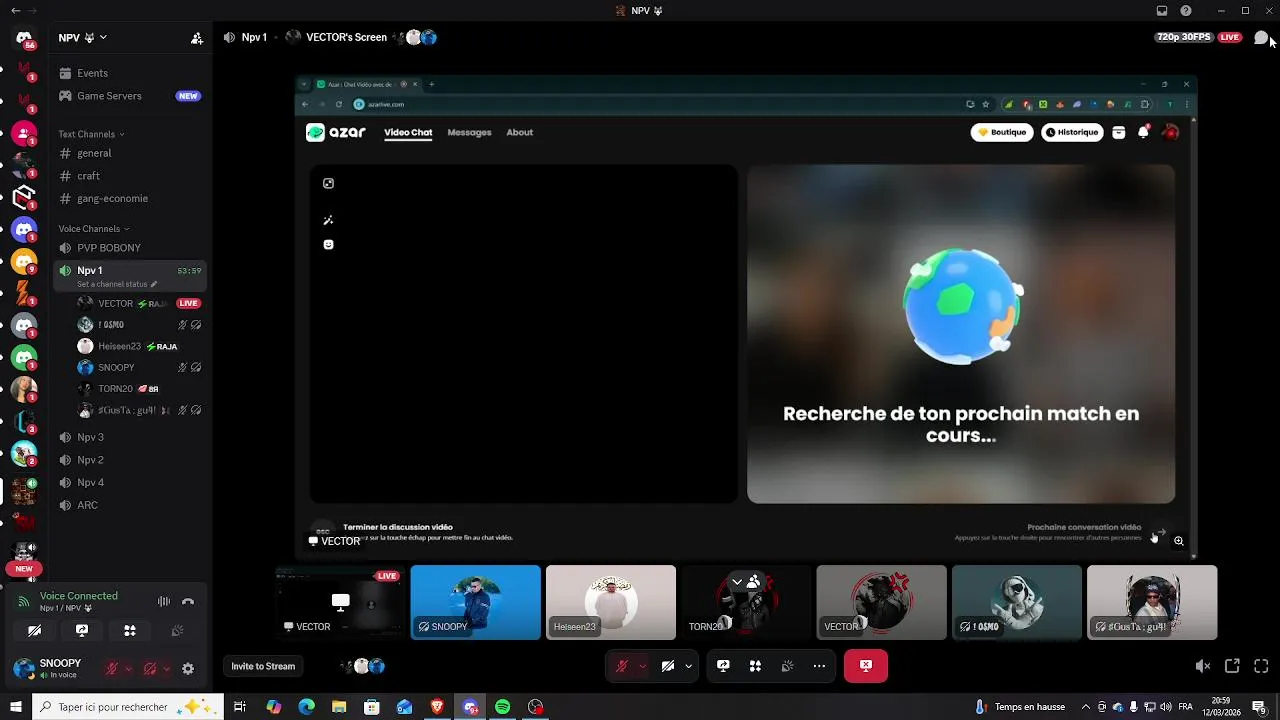Screen dimensions: 1280x720
Task: Collapse the Text Channels category
Action: coord(91,134)
